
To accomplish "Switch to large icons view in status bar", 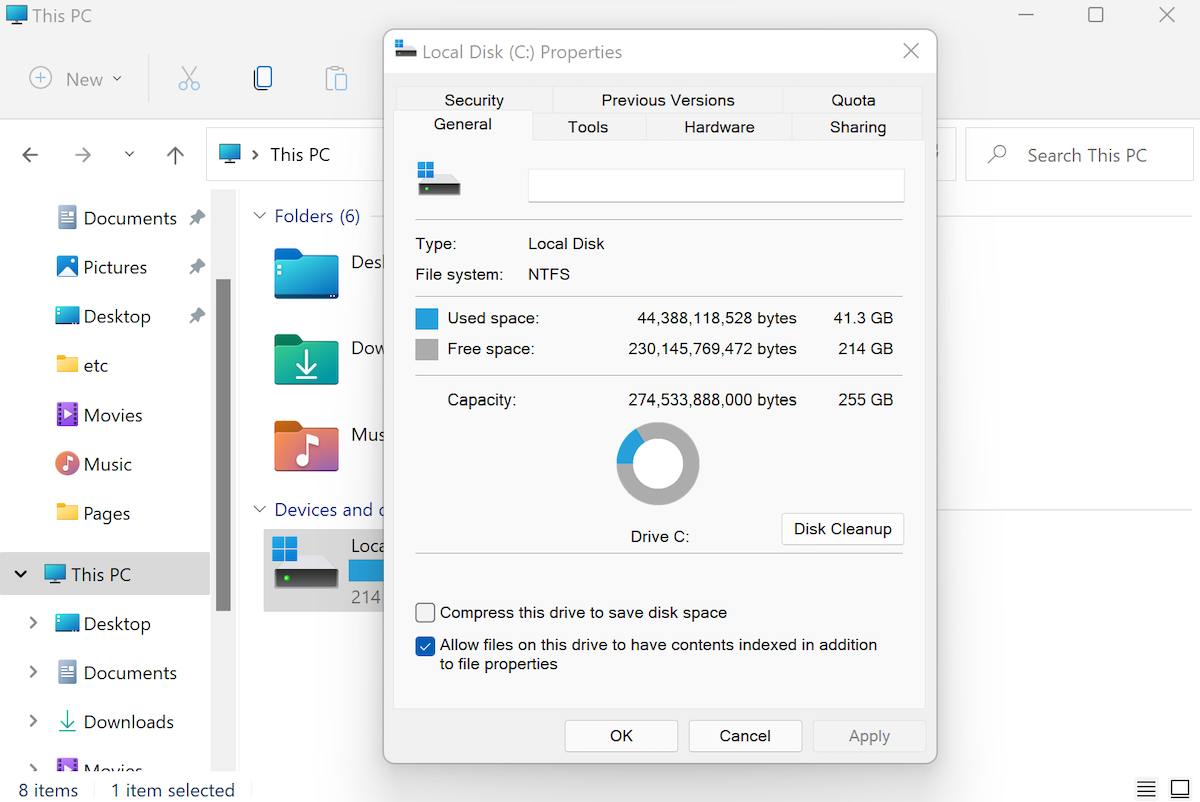I will 1179,789.
